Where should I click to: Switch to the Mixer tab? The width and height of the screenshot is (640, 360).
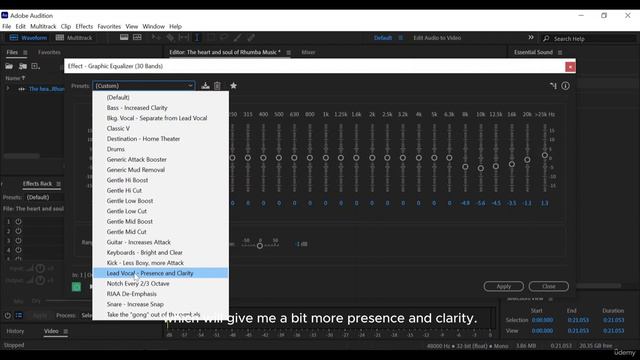308,52
